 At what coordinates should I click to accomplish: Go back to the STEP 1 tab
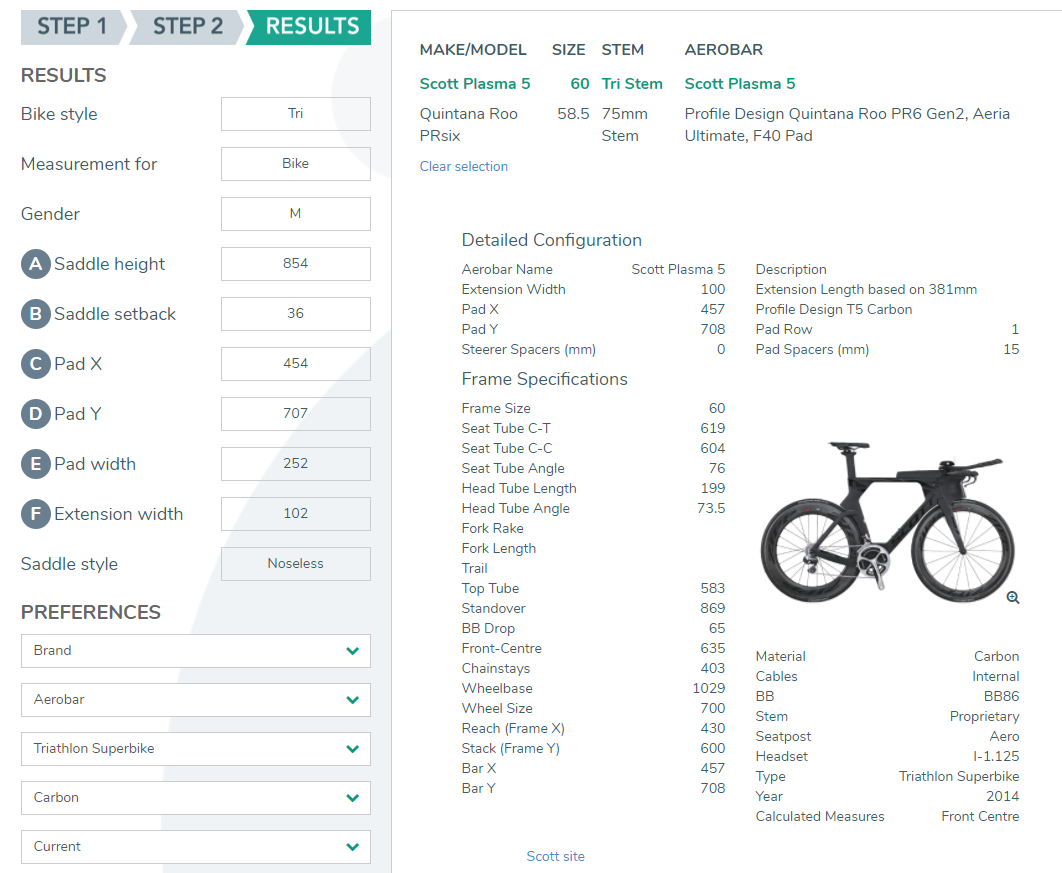(73, 27)
